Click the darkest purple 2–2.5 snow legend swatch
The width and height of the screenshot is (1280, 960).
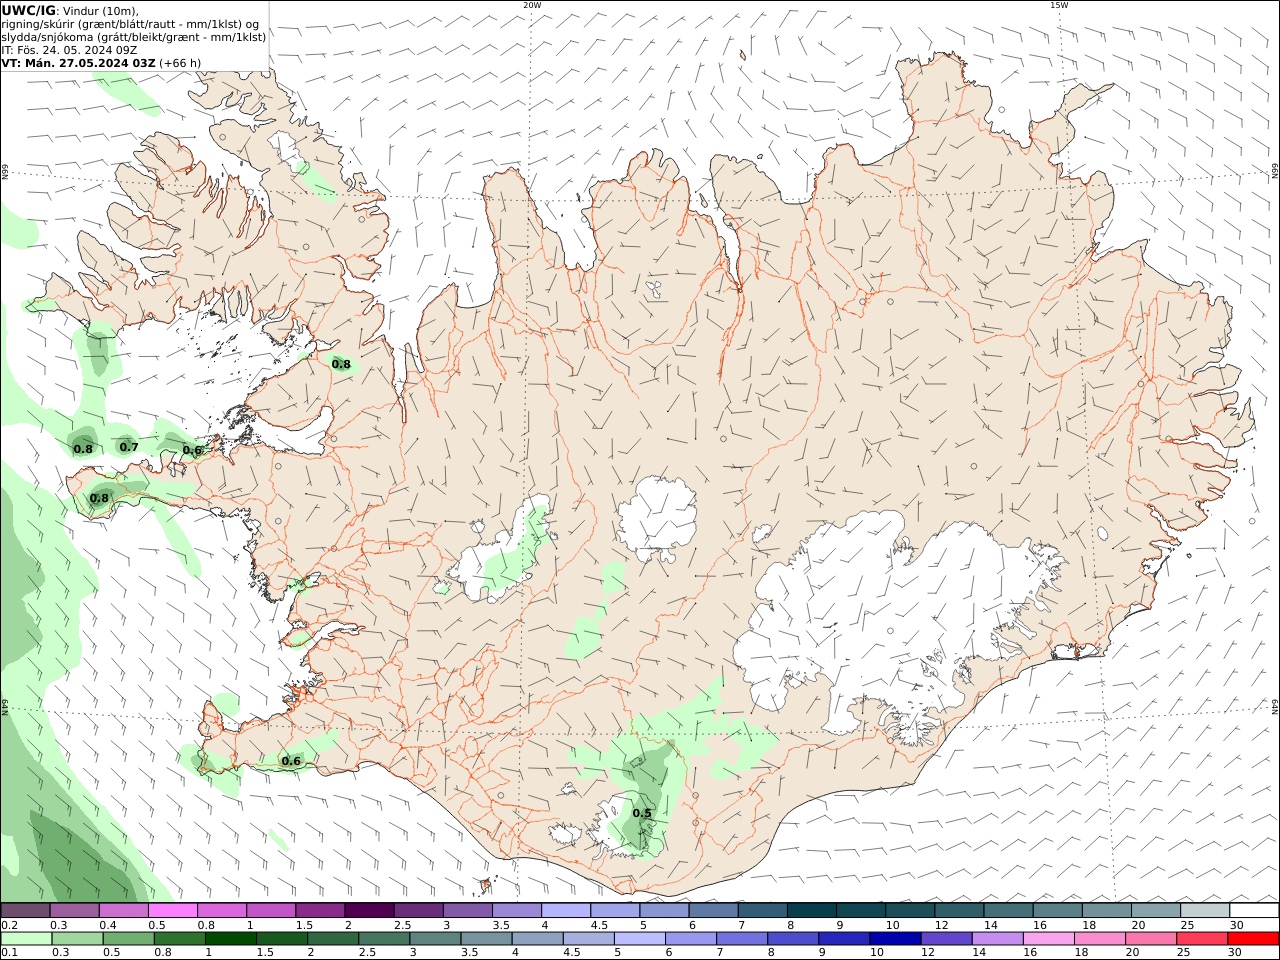click(x=369, y=910)
